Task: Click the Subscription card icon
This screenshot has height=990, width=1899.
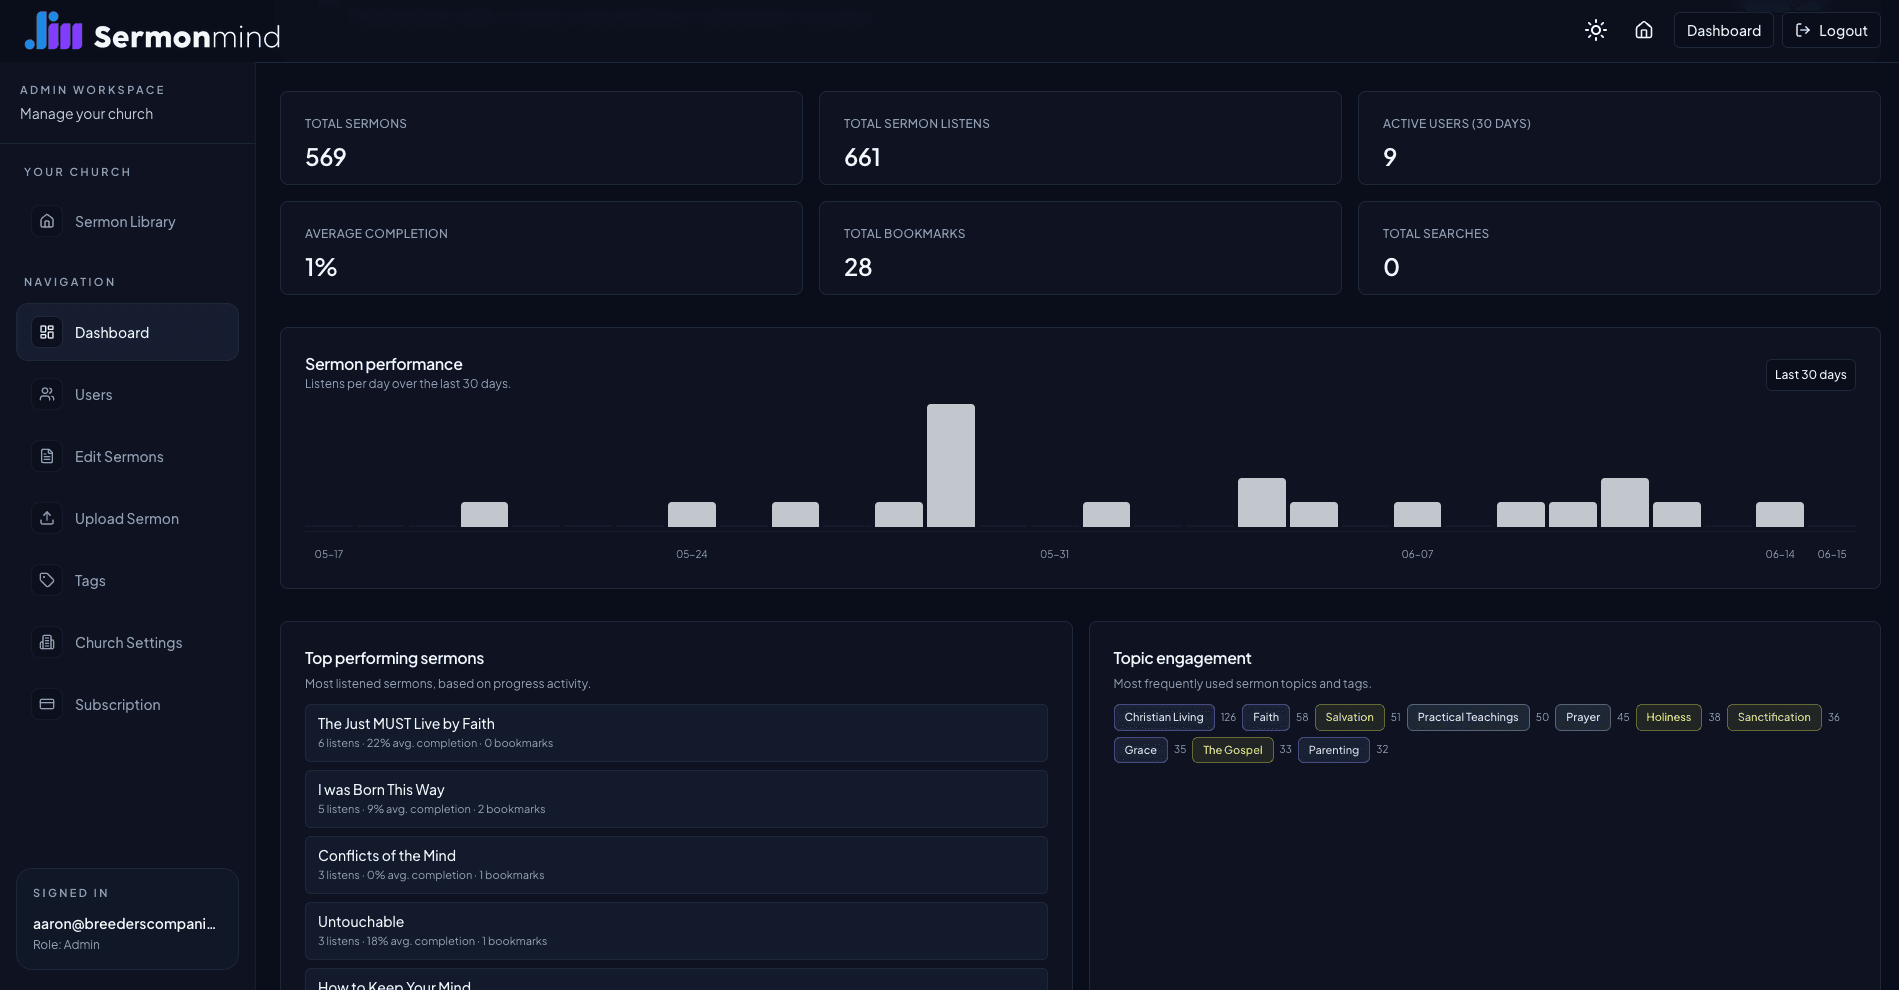Action: (47, 704)
